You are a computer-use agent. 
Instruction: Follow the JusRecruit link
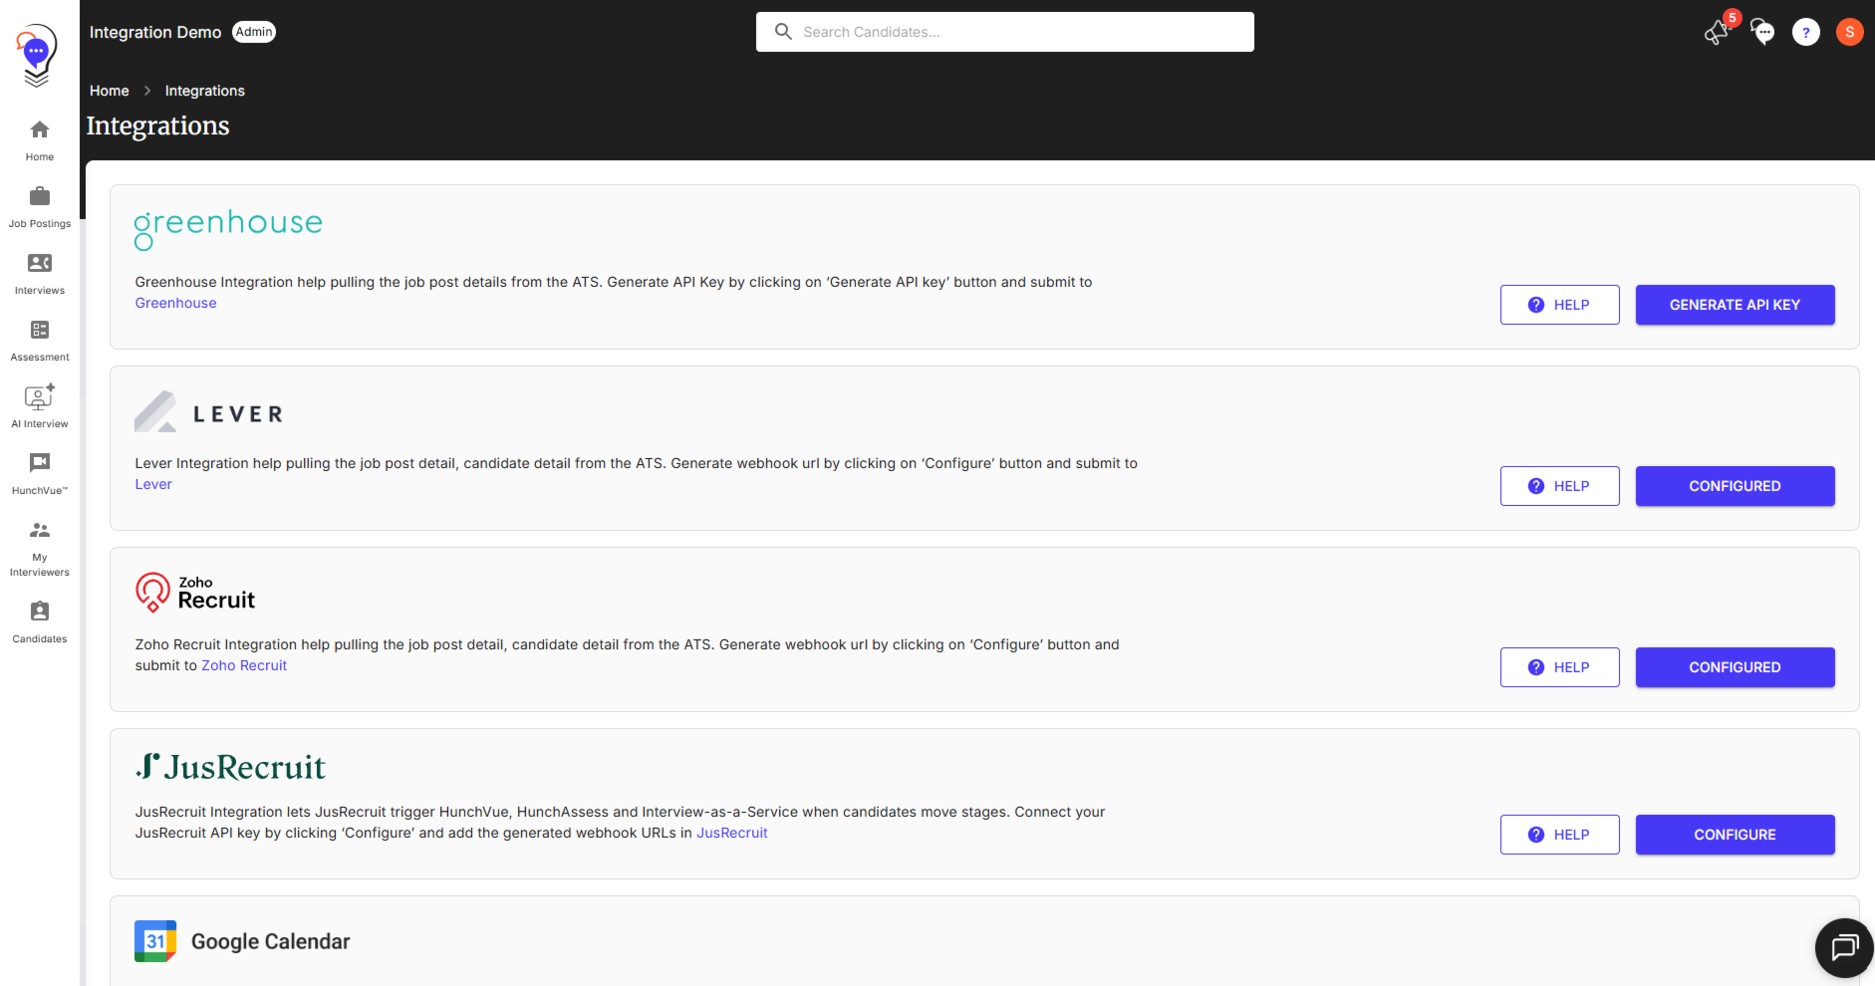(x=732, y=833)
